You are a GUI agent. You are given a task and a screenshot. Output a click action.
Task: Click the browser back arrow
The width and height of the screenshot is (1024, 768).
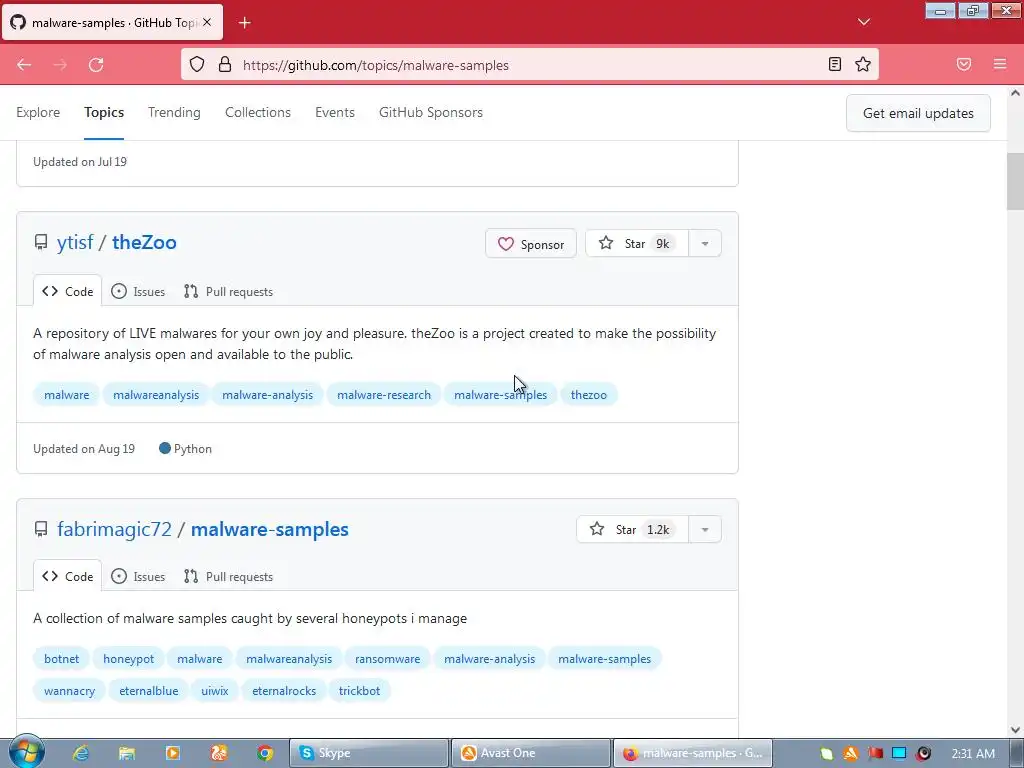click(x=24, y=65)
